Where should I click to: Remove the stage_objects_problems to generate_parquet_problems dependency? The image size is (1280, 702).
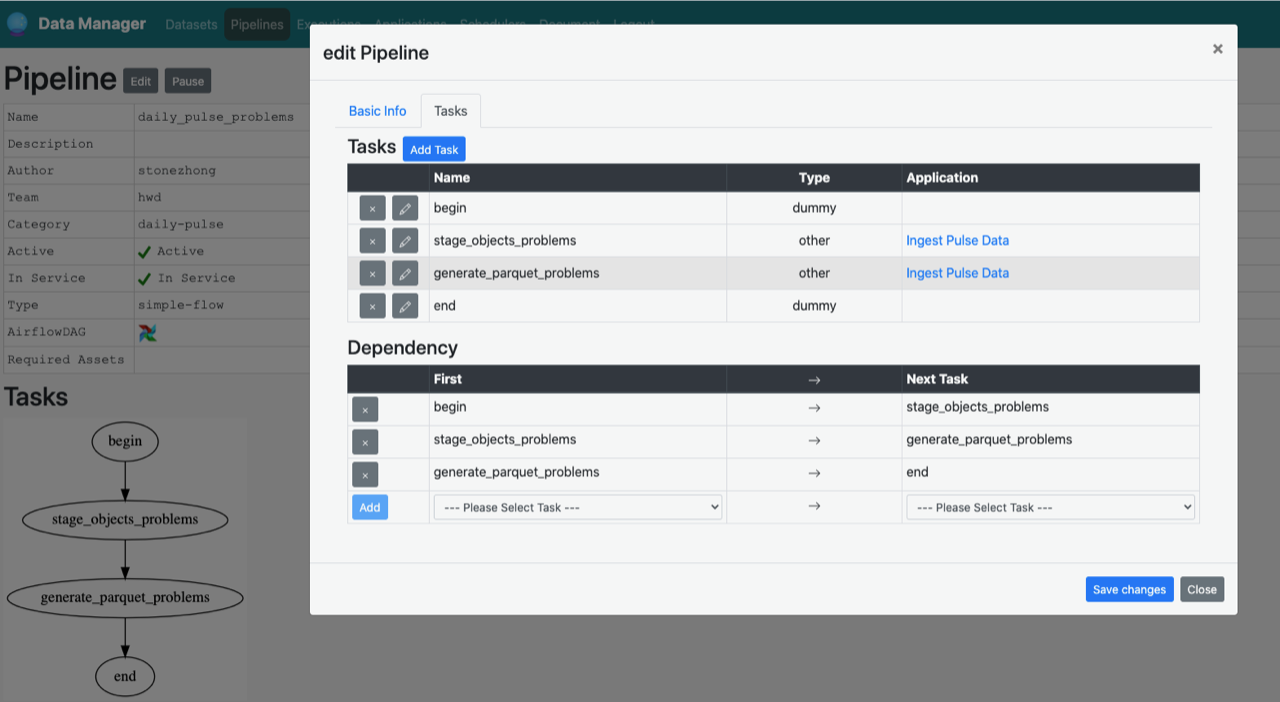pyautogui.click(x=365, y=441)
